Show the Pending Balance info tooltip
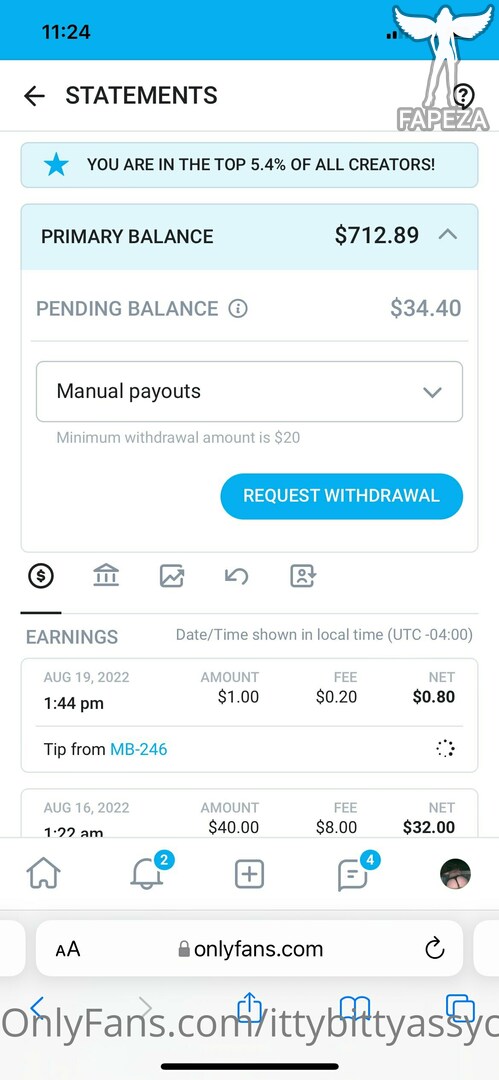This screenshot has height=1080, width=499. 238,309
